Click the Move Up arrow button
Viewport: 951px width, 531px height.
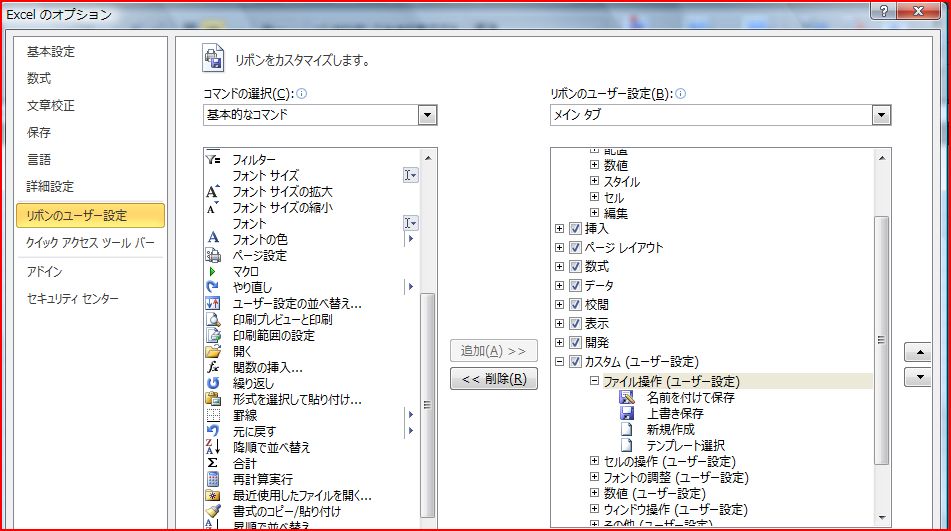(x=918, y=352)
